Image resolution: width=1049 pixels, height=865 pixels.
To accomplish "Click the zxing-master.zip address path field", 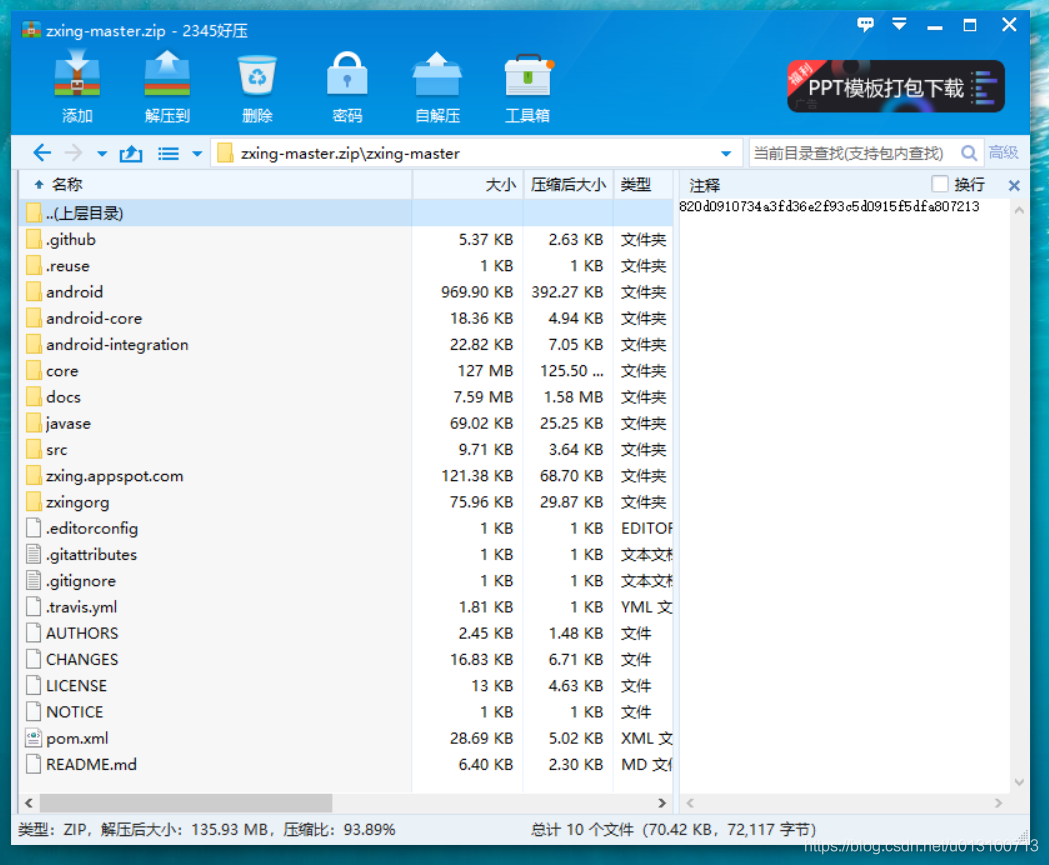I will tap(476, 153).
